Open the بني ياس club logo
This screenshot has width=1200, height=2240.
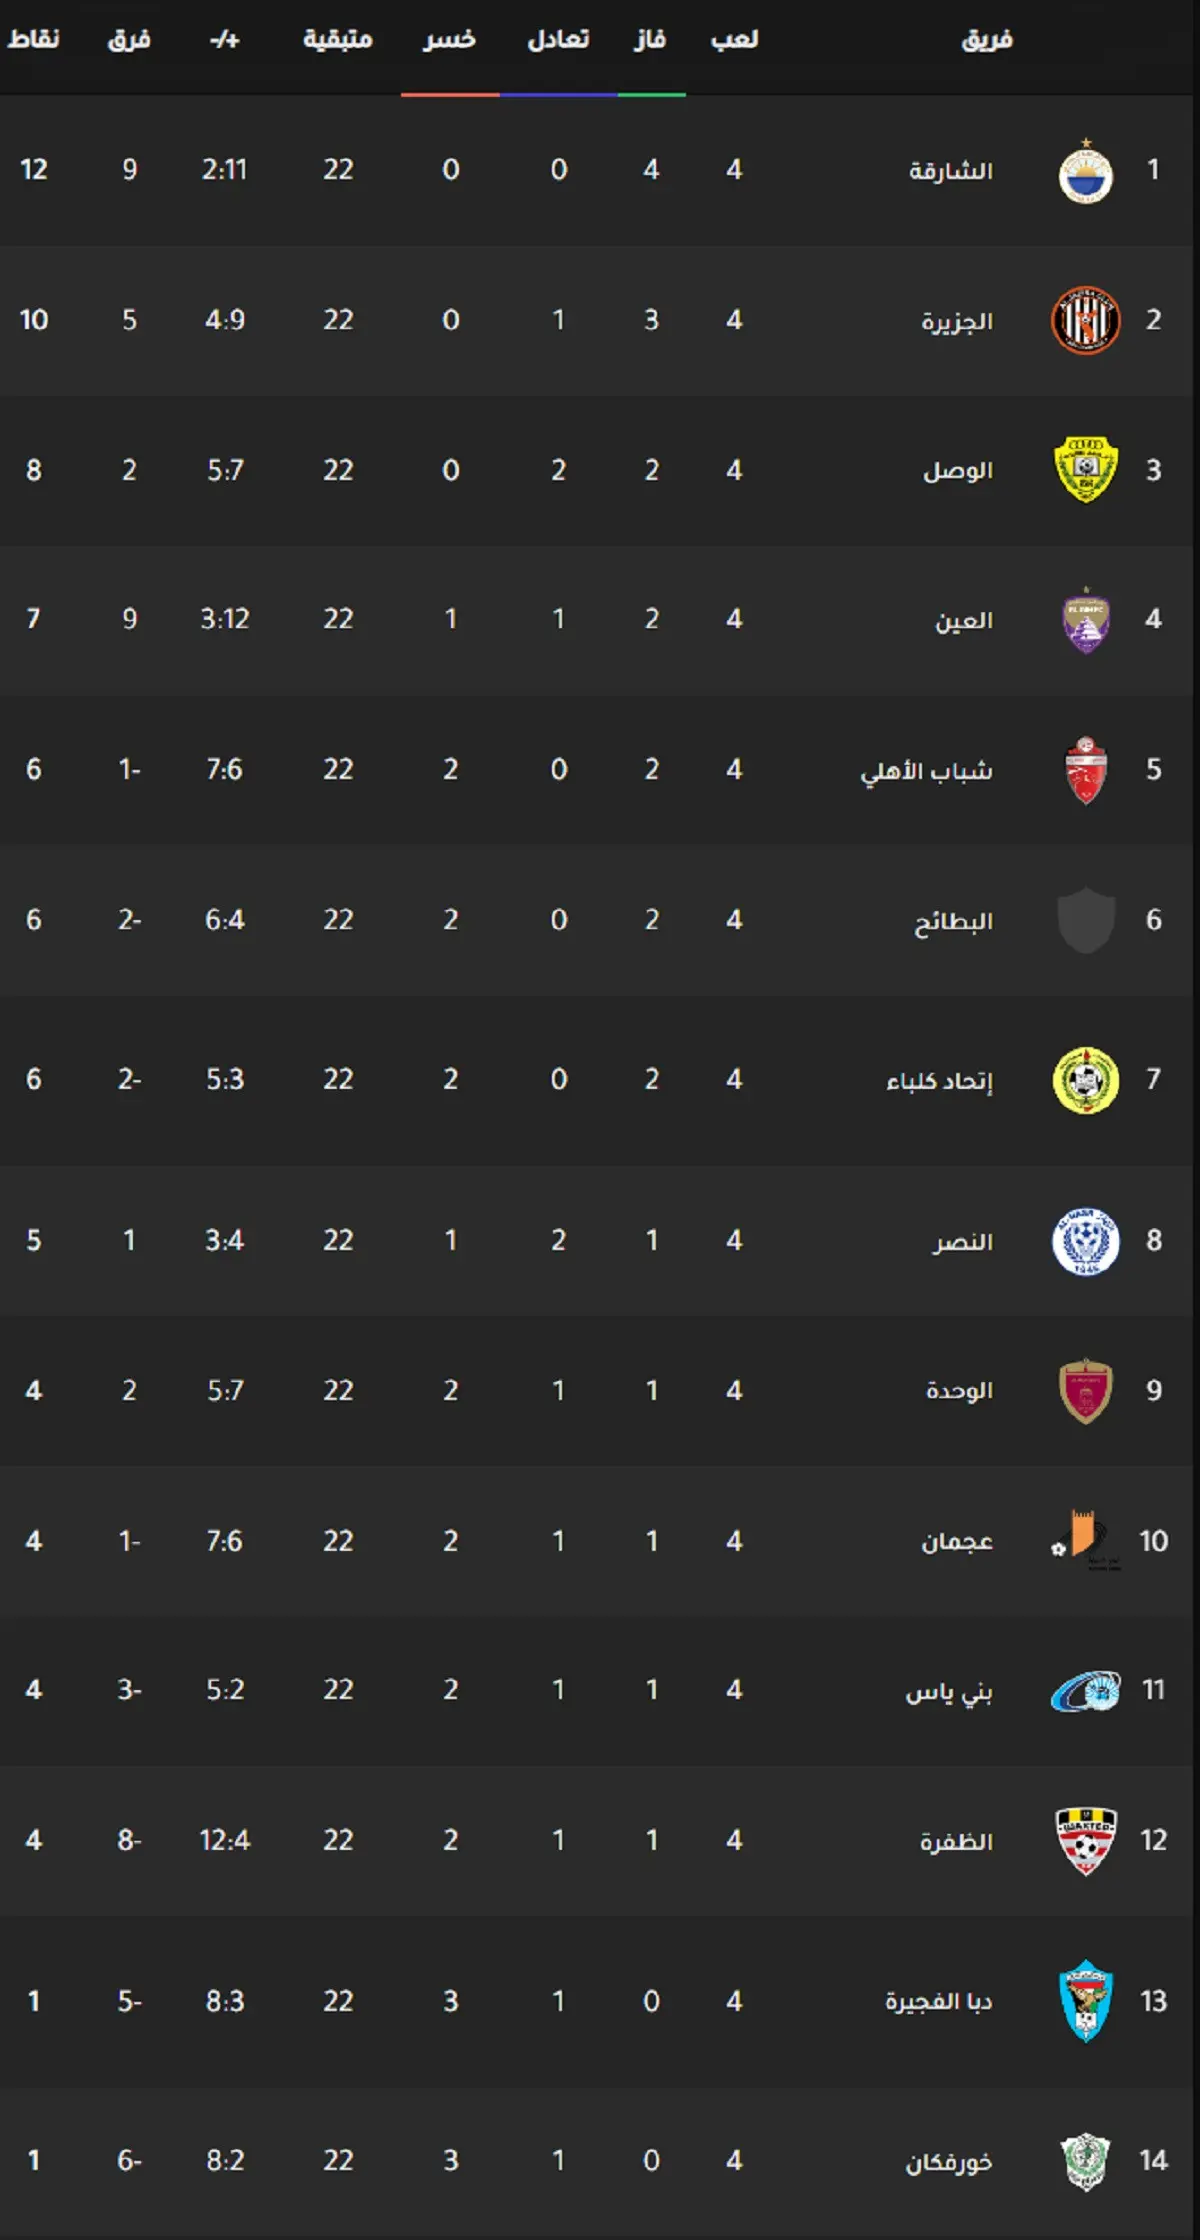click(1086, 1691)
